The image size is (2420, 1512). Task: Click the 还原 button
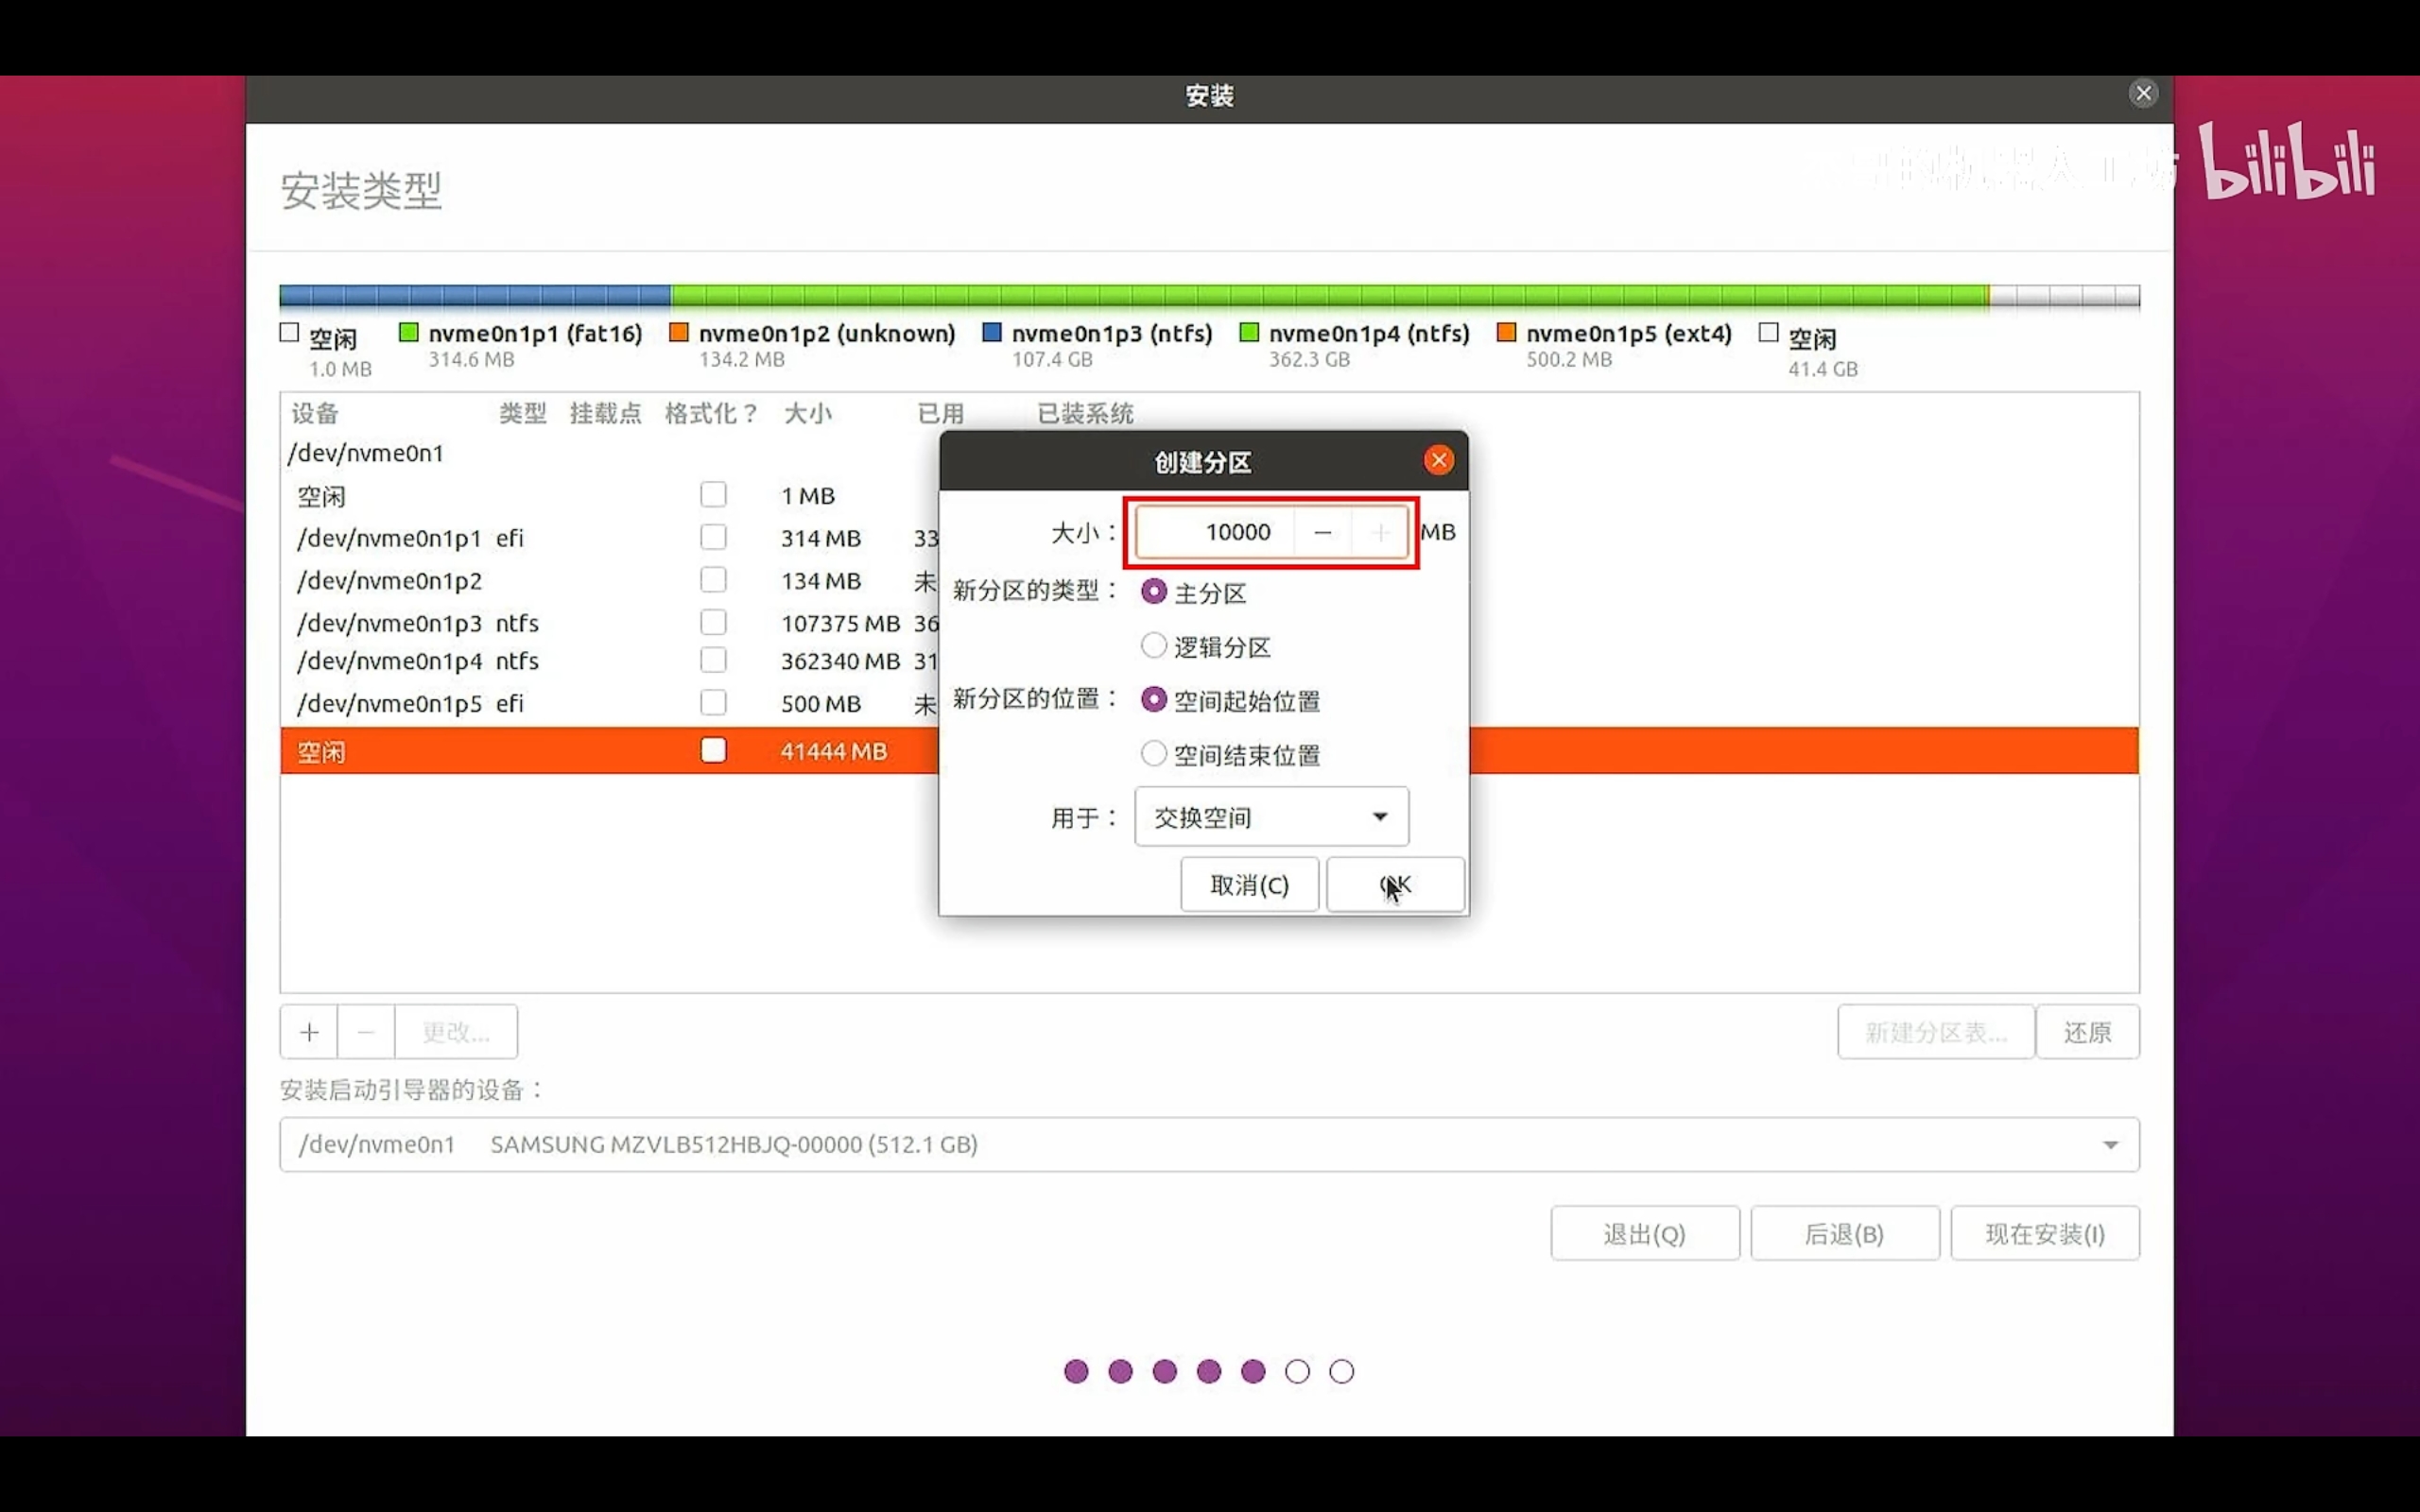tap(2087, 1032)
